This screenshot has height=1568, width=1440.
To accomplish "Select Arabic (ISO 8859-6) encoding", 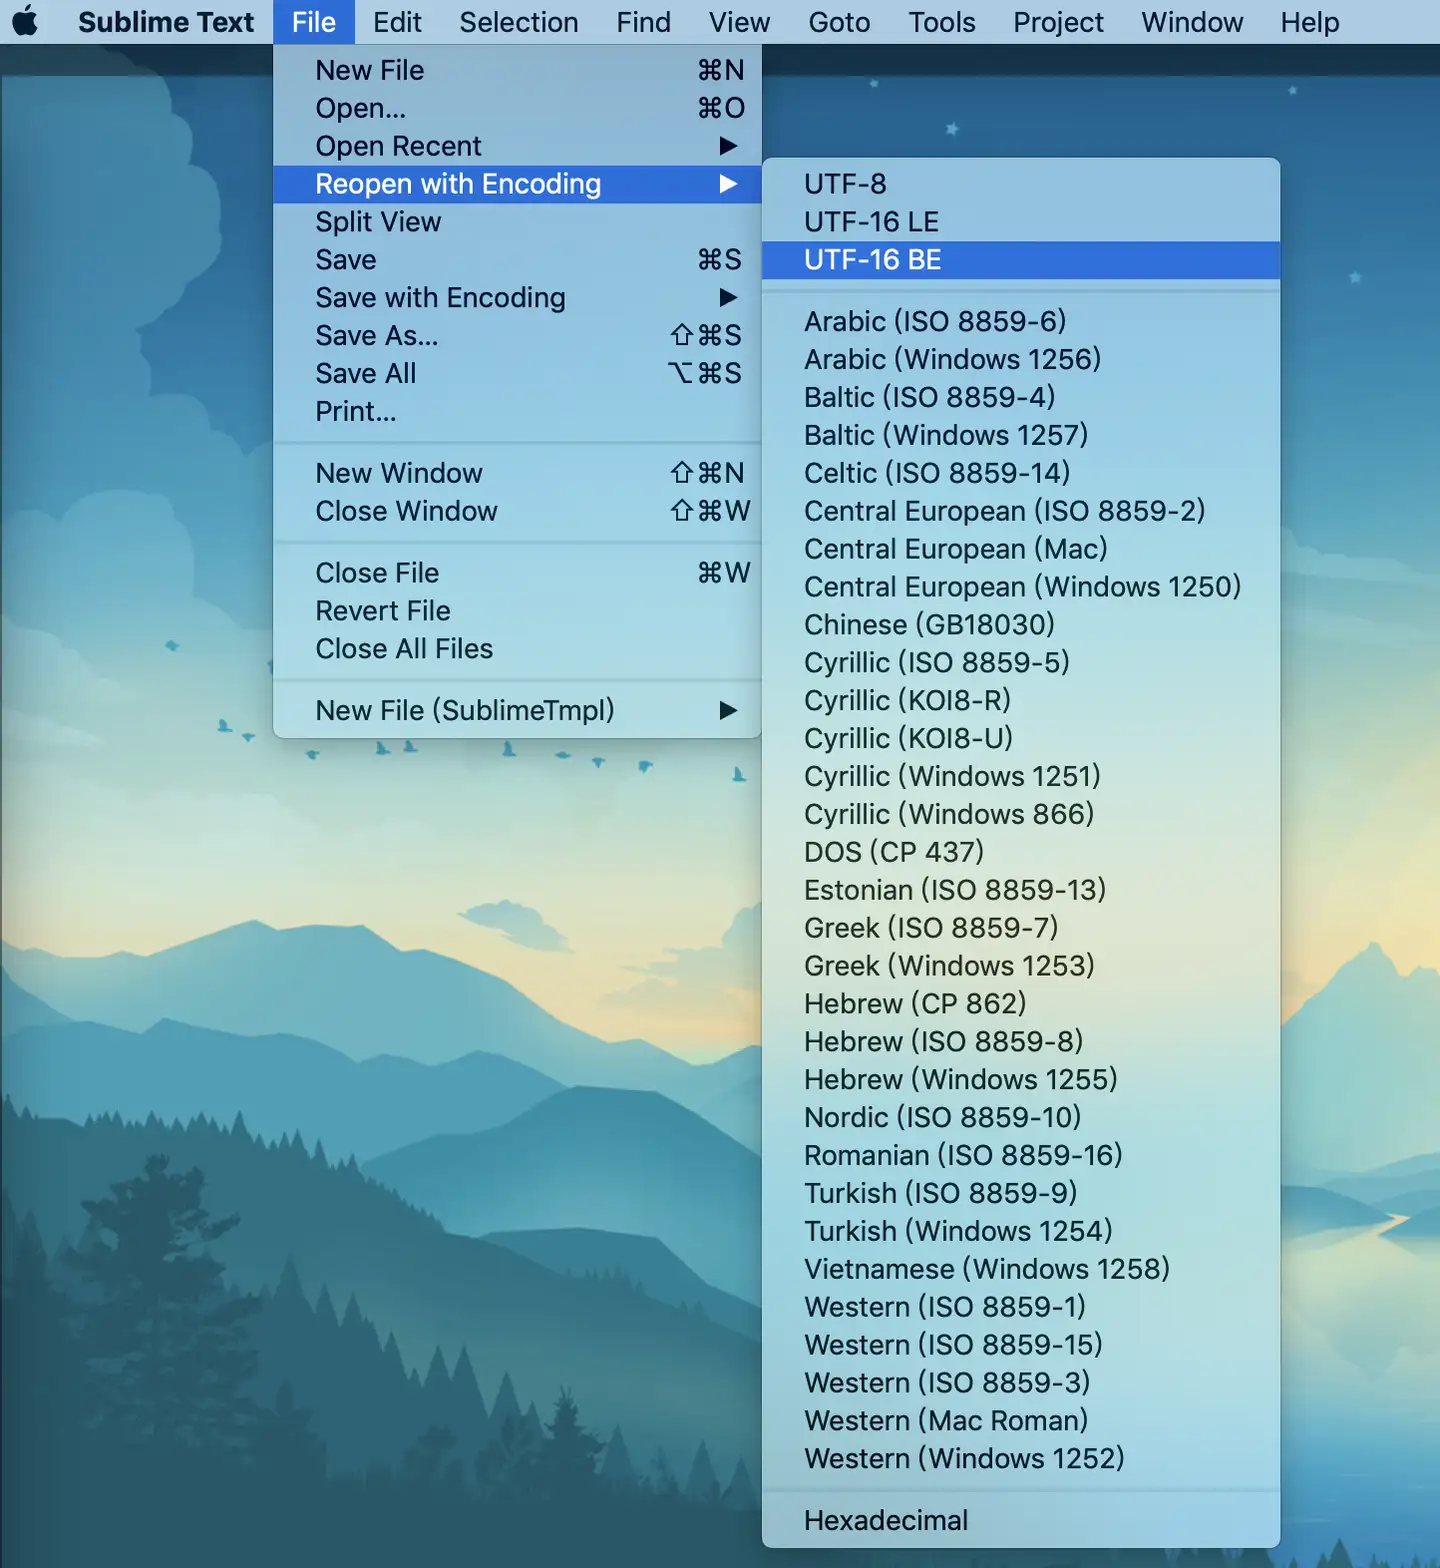I will pyautogui.click(x=1021, y=321).
